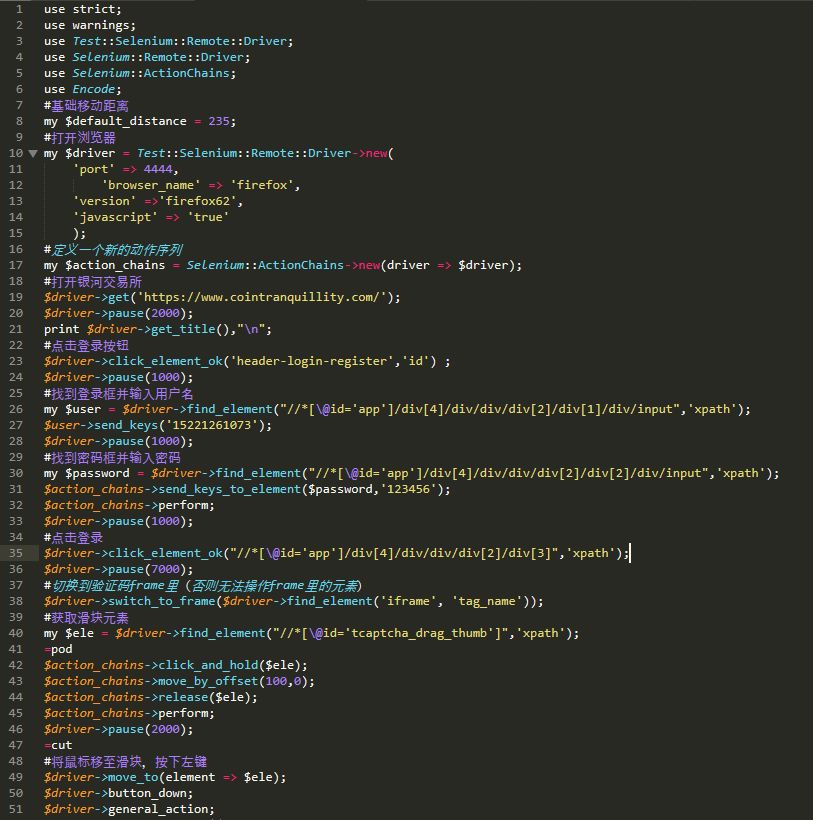Click the comment '#点击登录按钮'
The height and width of the screenshot is (820, 813).
pos(86,346)
